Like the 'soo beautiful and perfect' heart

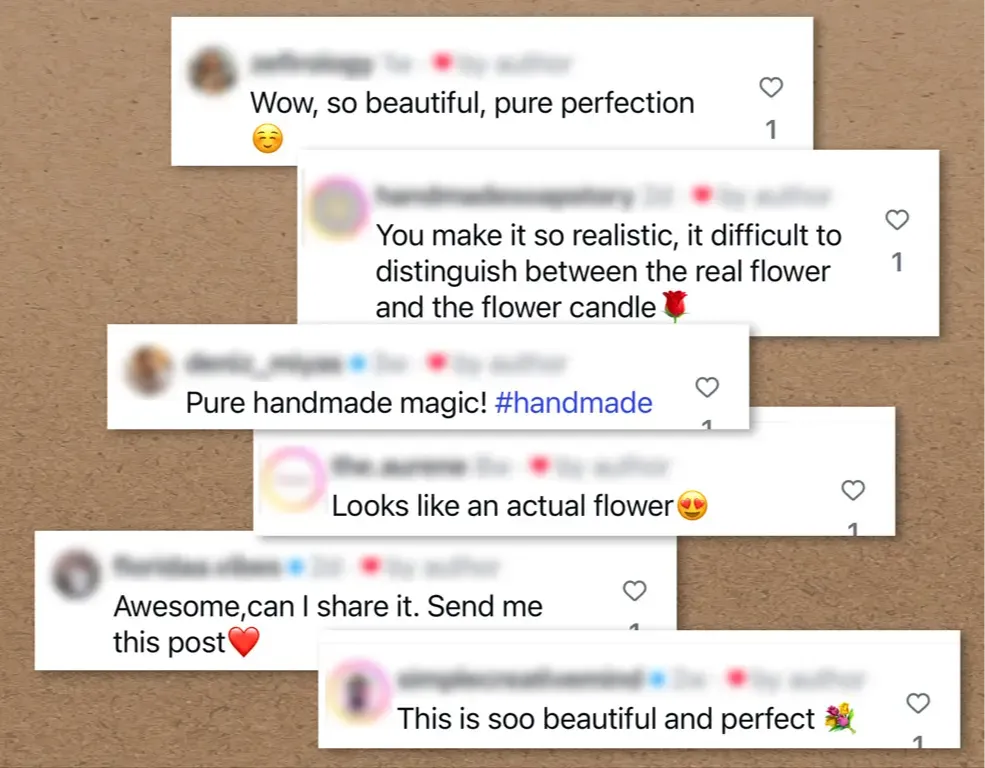918,703
